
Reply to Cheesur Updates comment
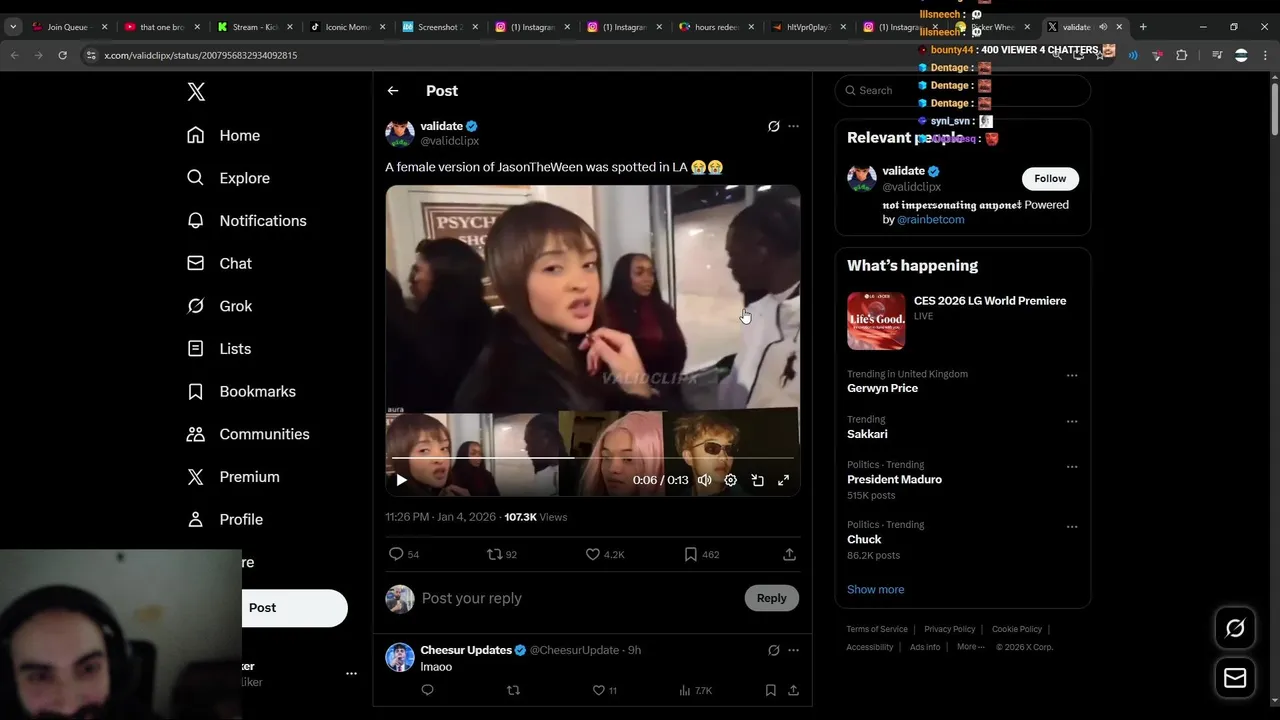(427, 690)
